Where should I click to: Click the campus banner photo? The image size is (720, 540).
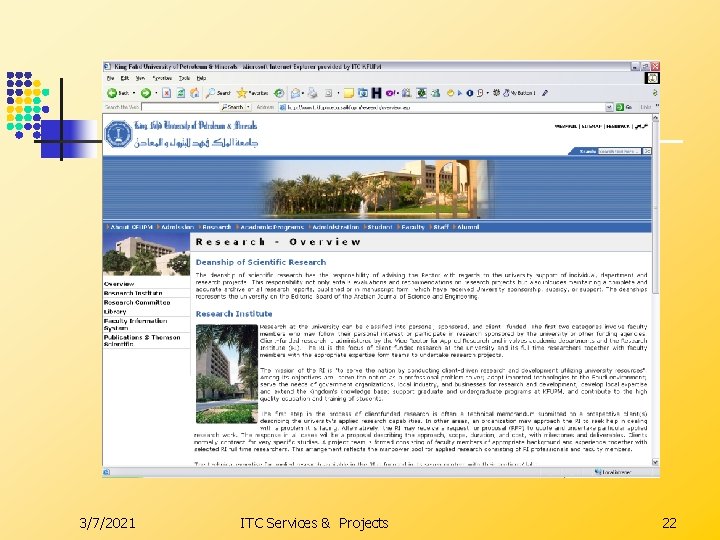coord(378,189)
